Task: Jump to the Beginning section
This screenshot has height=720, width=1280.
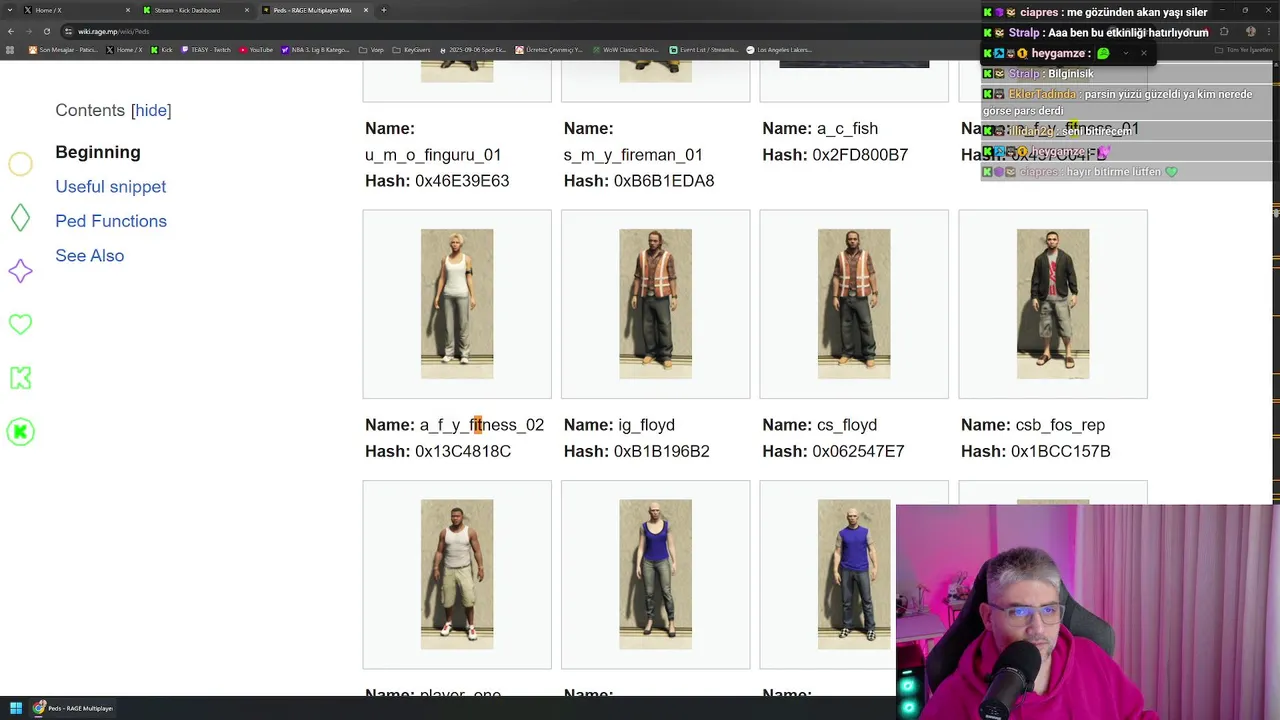Action: click(98, 152)
